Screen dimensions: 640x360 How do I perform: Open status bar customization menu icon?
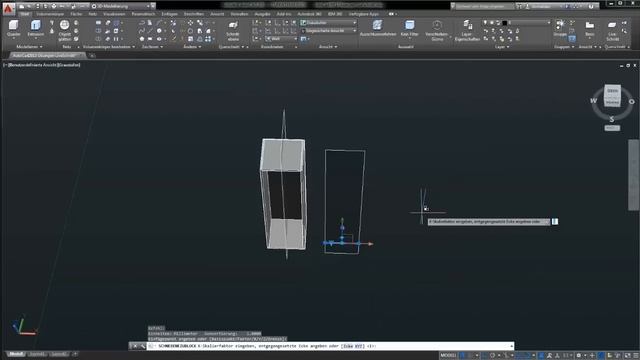[x=635, y=356]
